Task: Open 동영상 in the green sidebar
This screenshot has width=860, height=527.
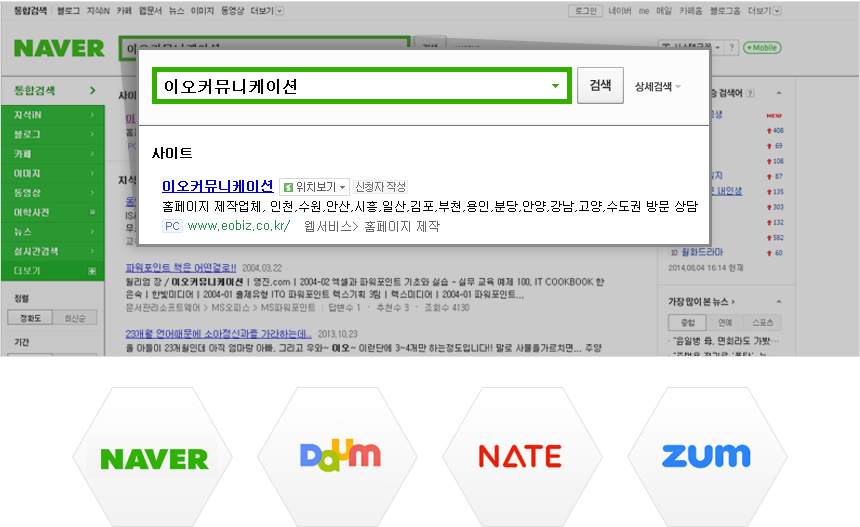Action: click(53, 193)
